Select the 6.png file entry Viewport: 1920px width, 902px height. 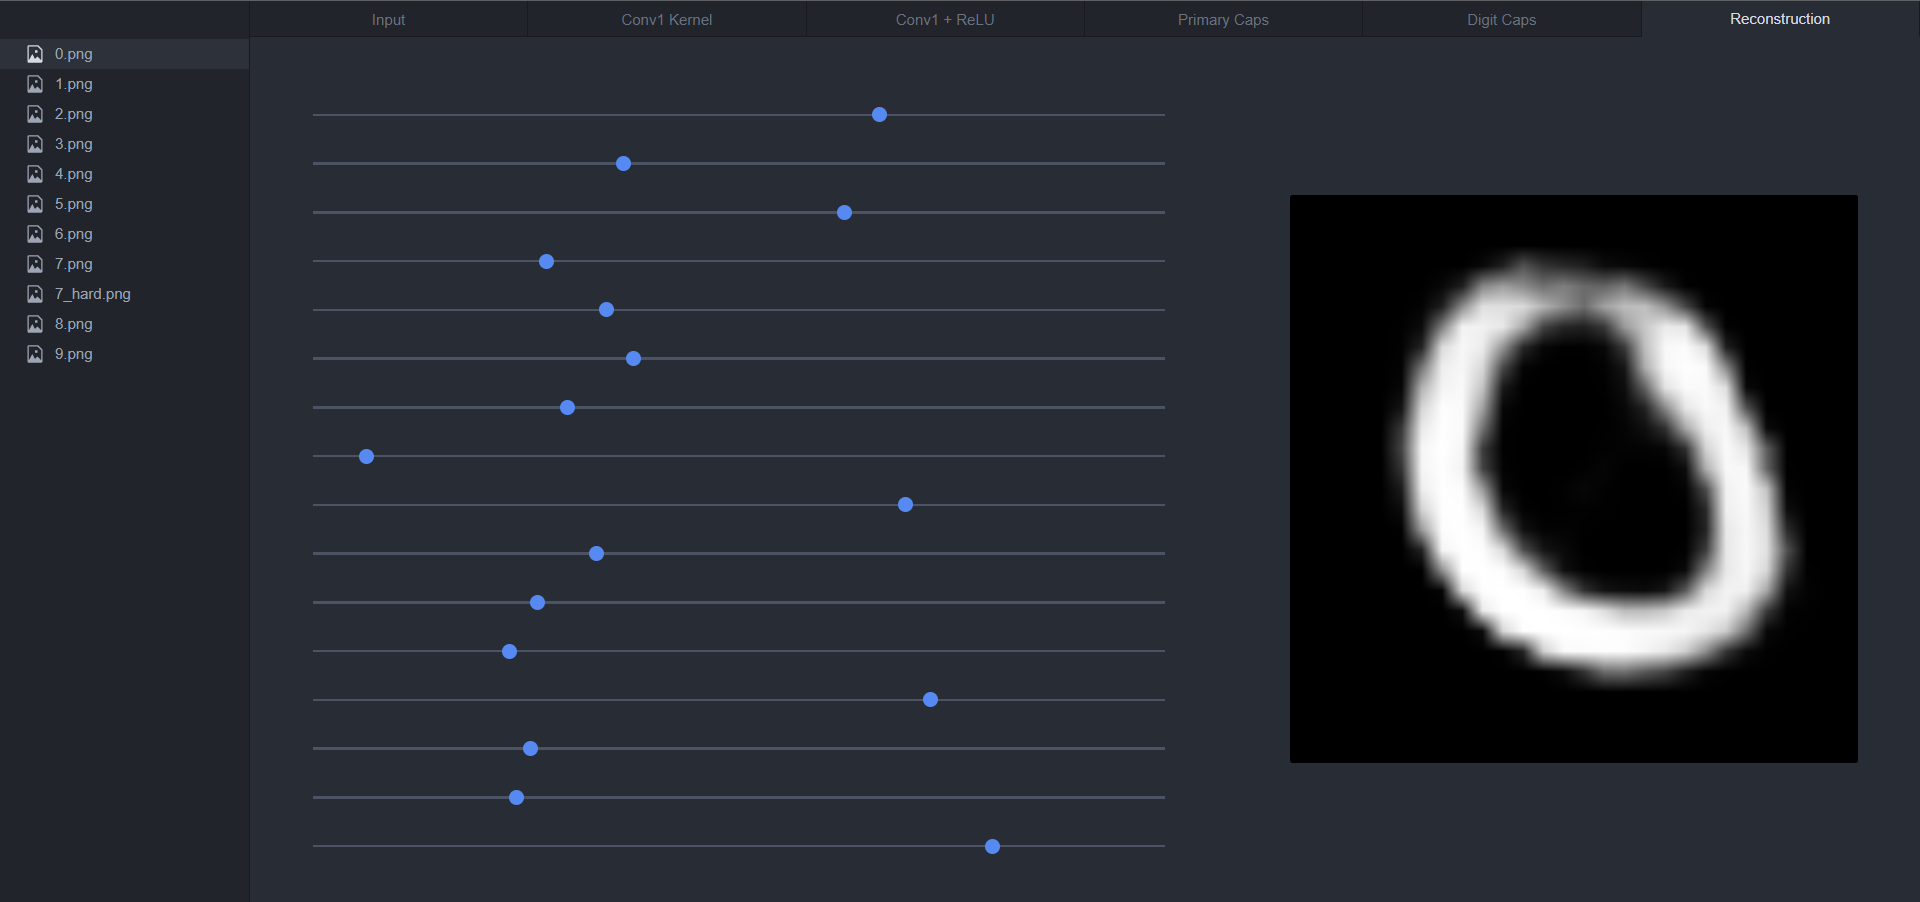point(72,234)
